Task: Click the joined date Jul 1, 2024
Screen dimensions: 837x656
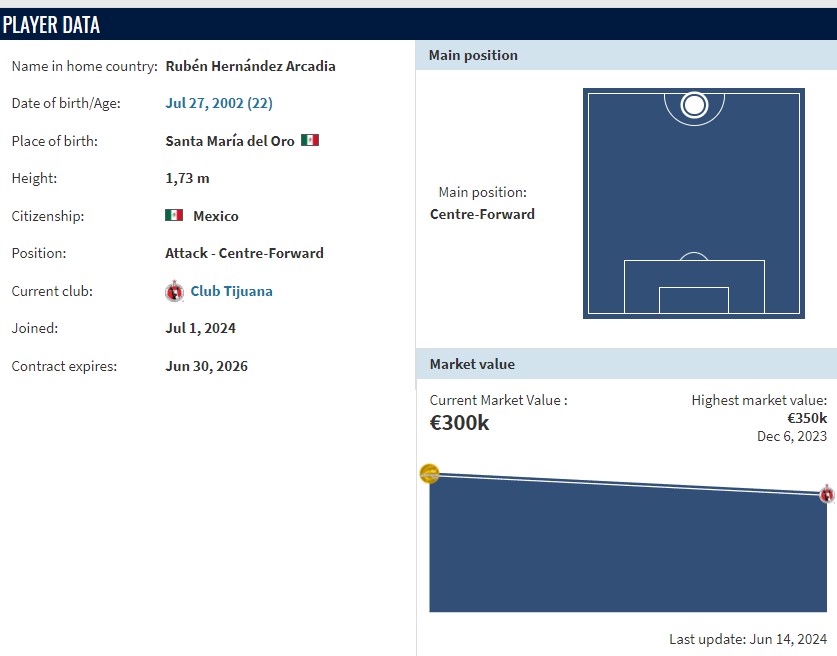Action: (200, 328)
